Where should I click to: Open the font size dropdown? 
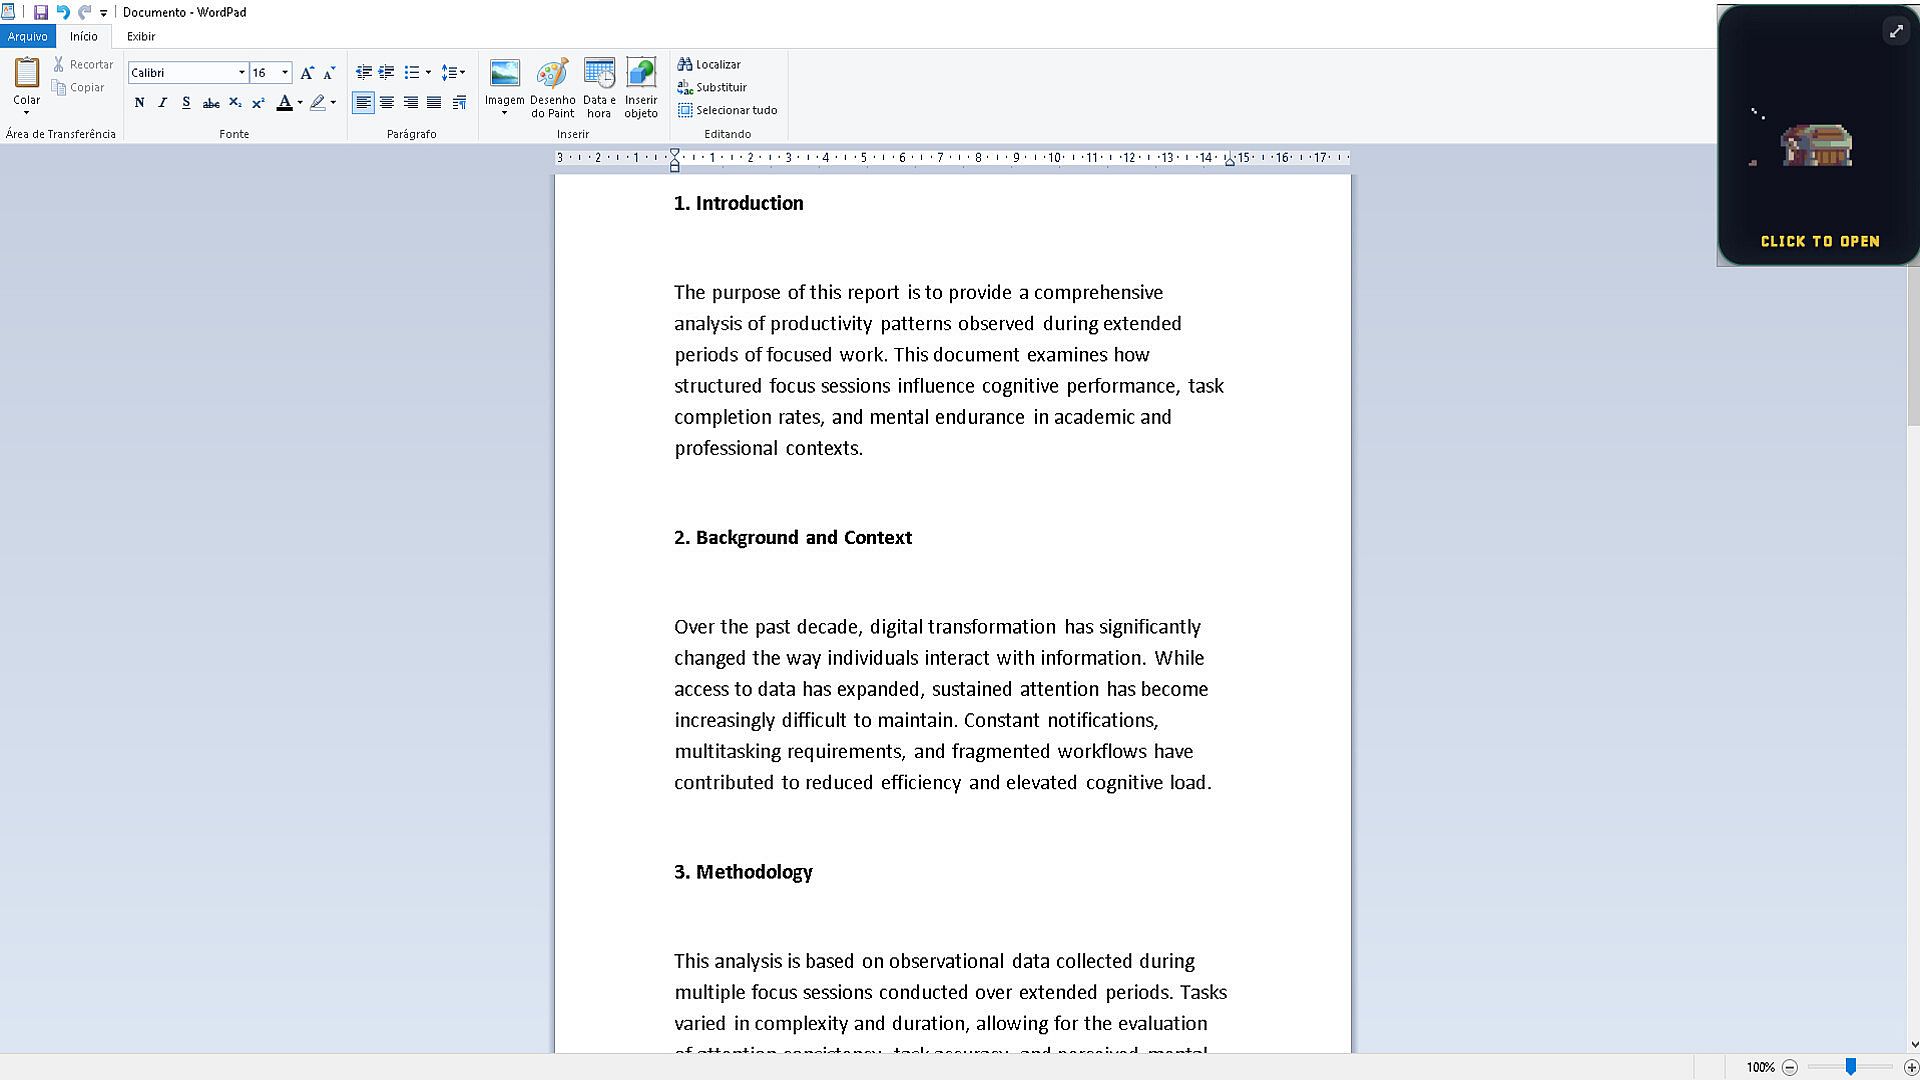pos(285,72)
